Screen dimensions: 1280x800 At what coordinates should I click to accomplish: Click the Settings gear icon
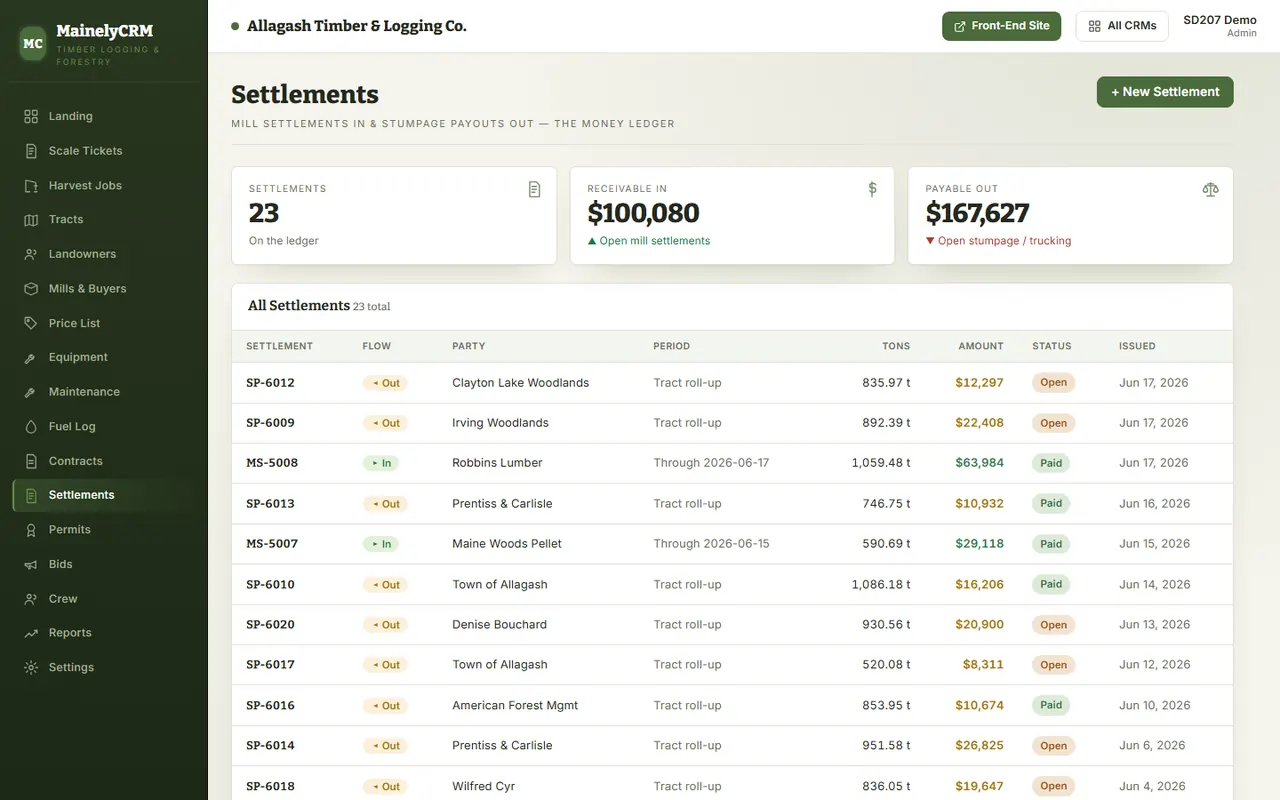coord(31,667)
